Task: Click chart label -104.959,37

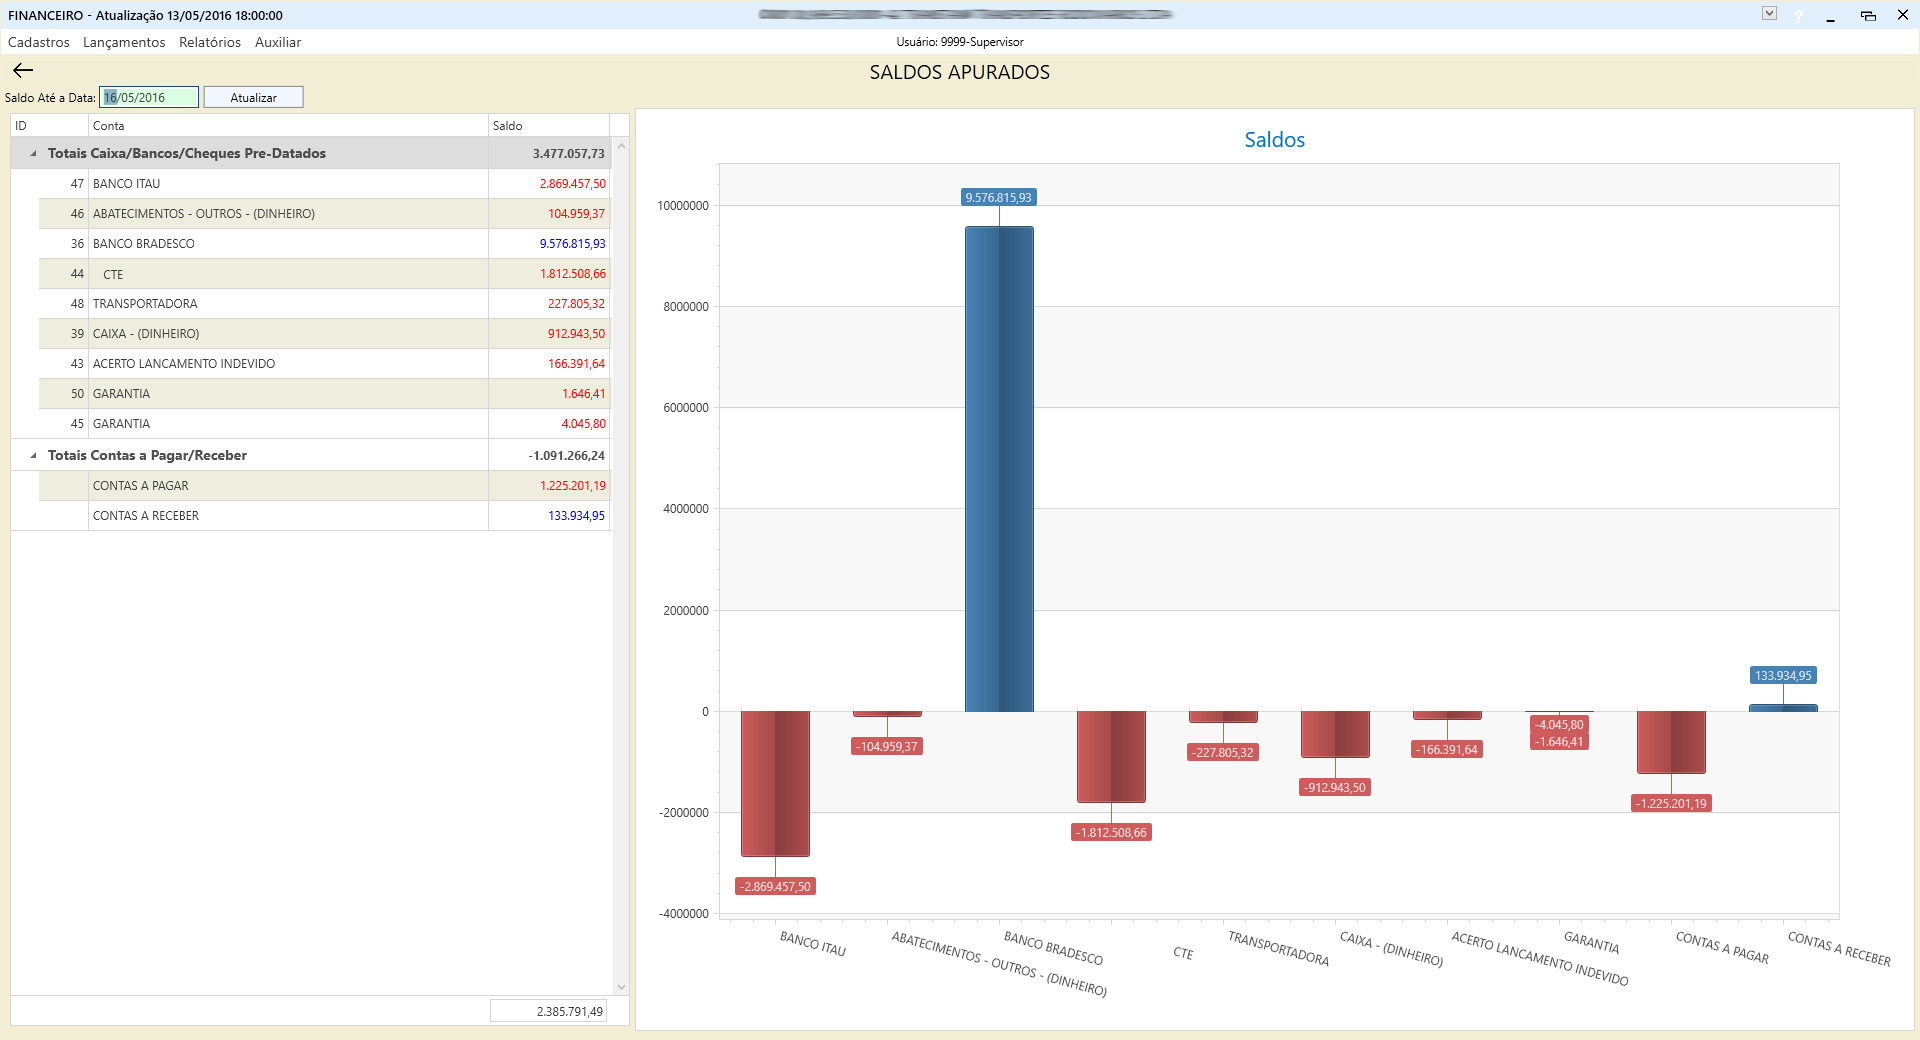Action: pos(887,747)
